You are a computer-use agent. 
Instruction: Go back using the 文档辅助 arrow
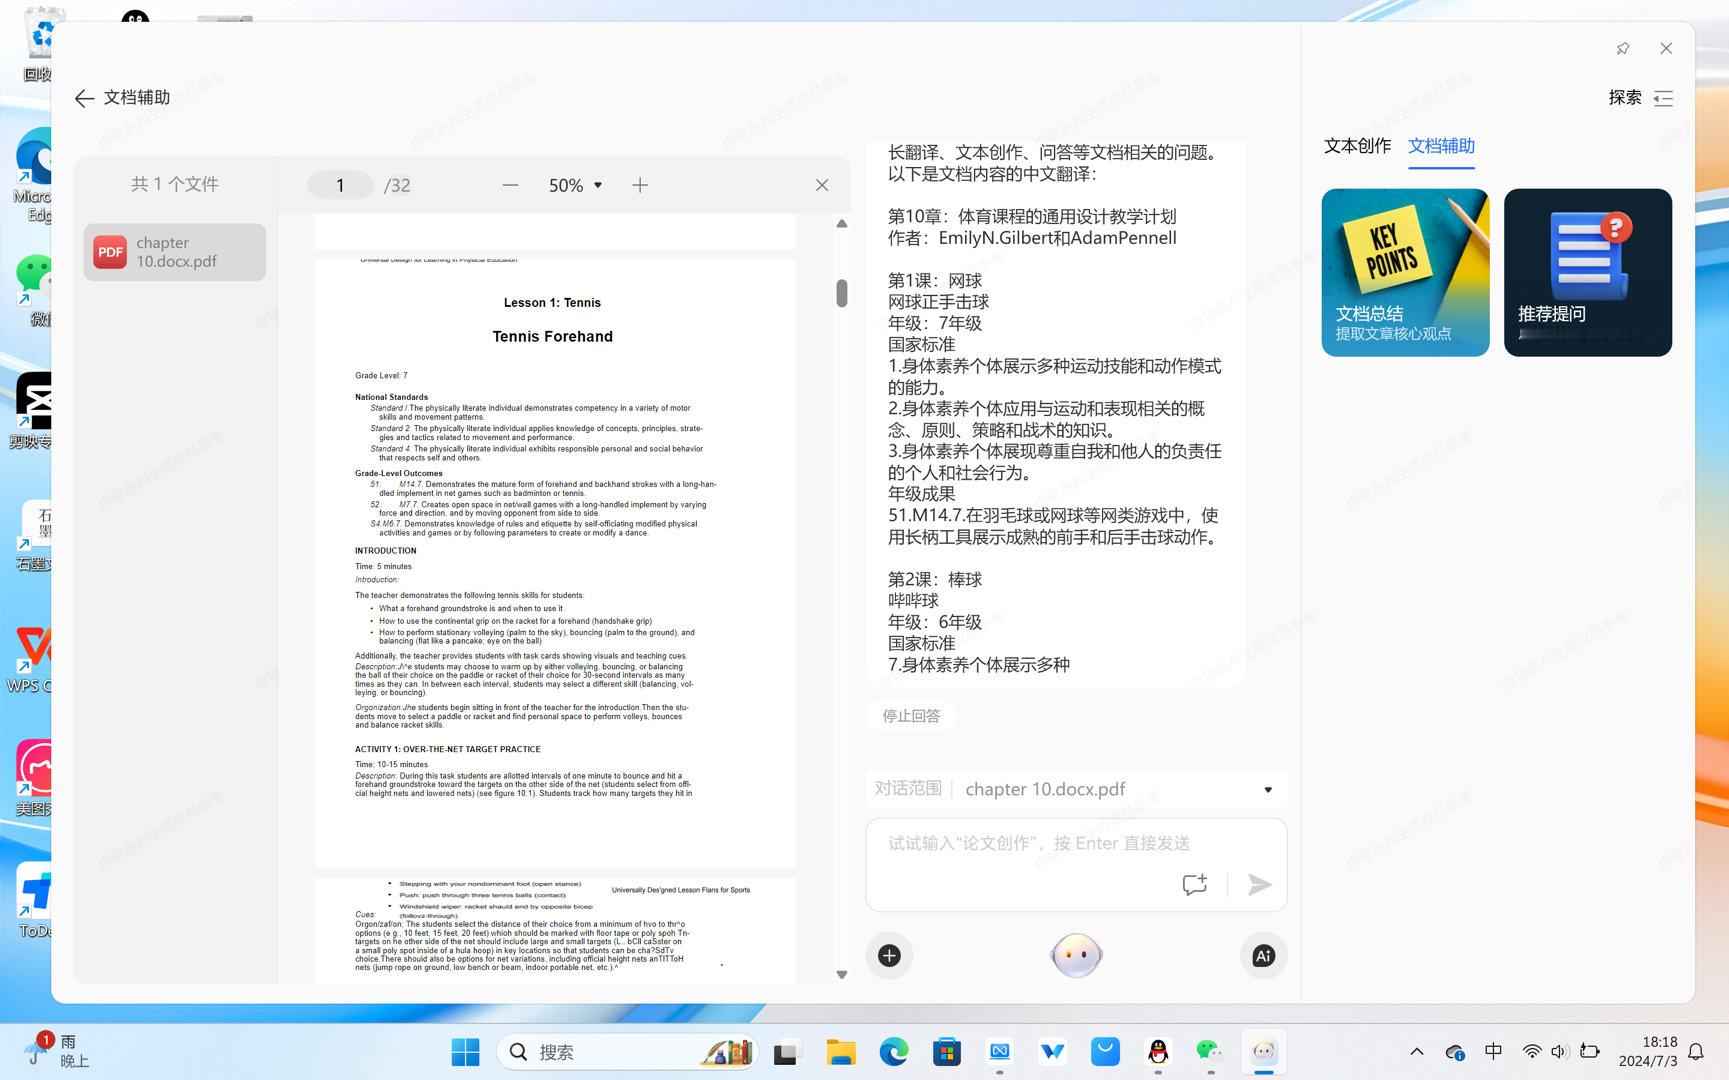(84, 98)
